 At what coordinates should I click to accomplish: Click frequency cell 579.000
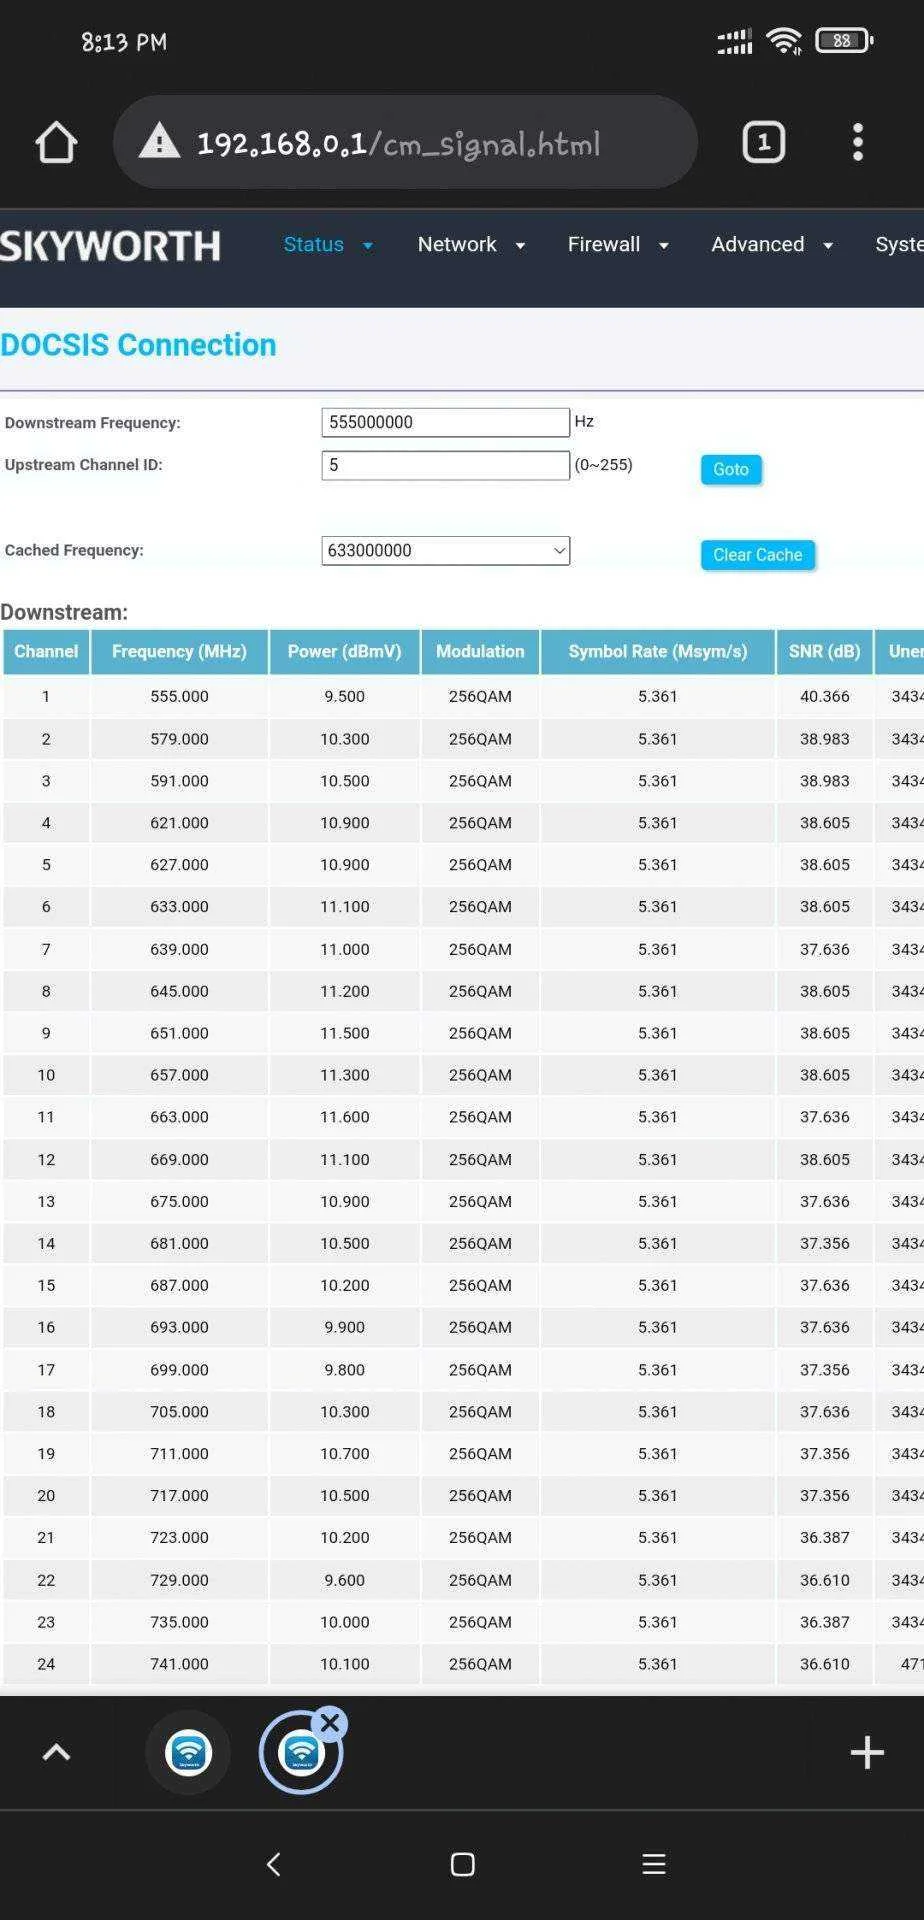(x=179, y=739)
